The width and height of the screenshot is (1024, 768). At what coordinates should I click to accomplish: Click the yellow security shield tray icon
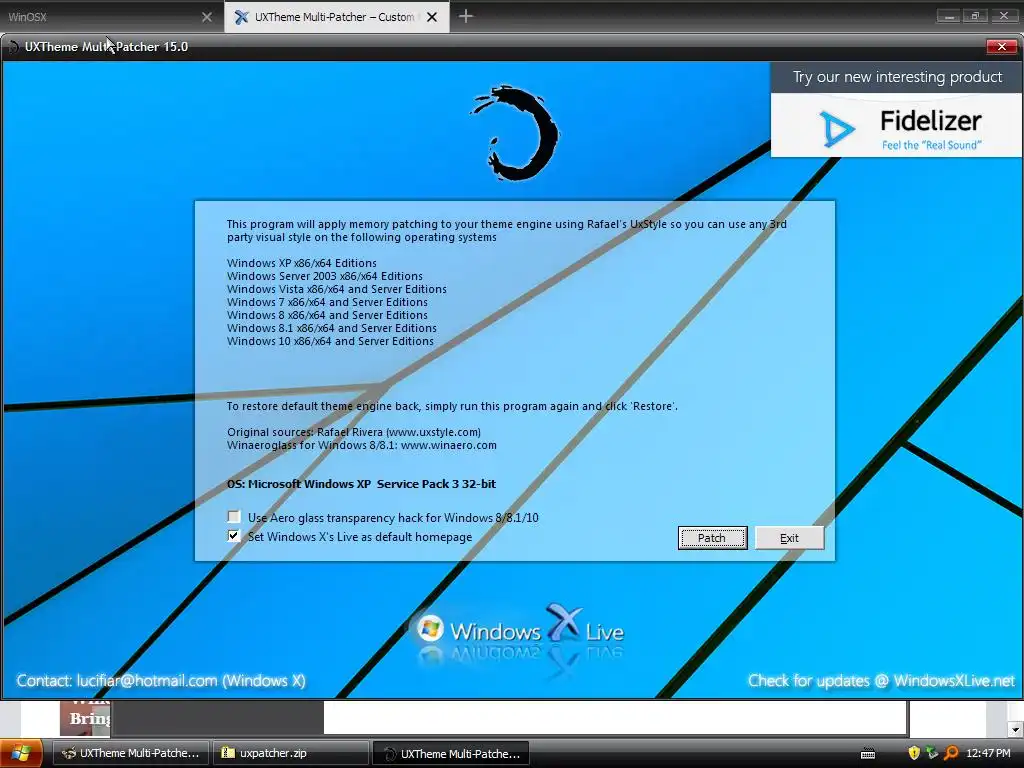(914, 753)
